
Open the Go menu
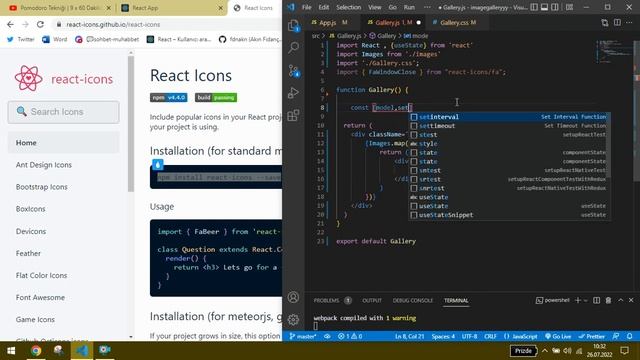pyautogui.click(x=393, y=7)
